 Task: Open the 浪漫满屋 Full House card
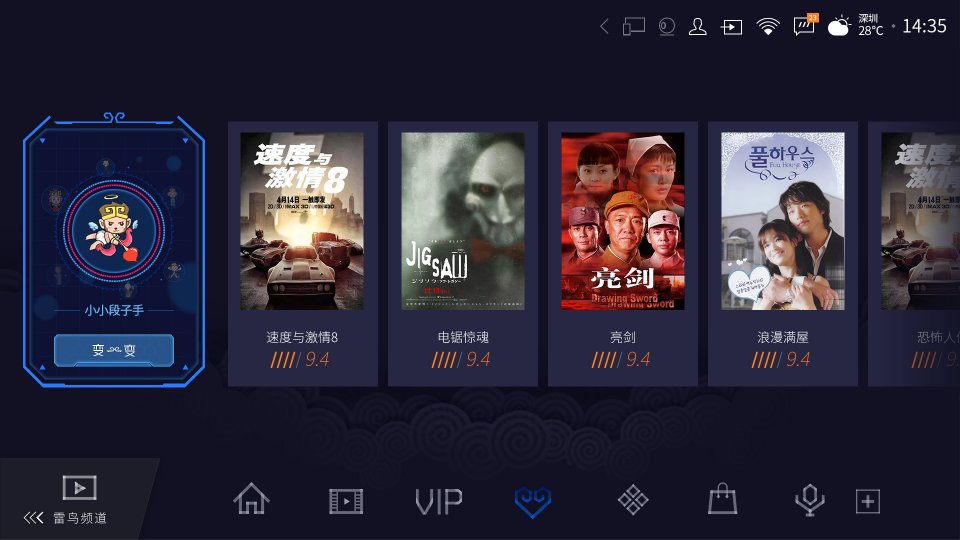coord(783,253)
